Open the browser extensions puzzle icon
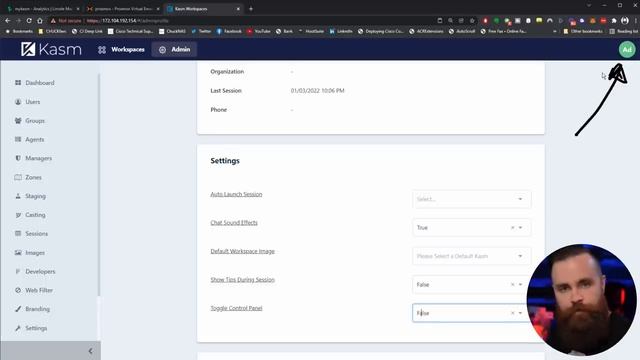 point(614,20)
